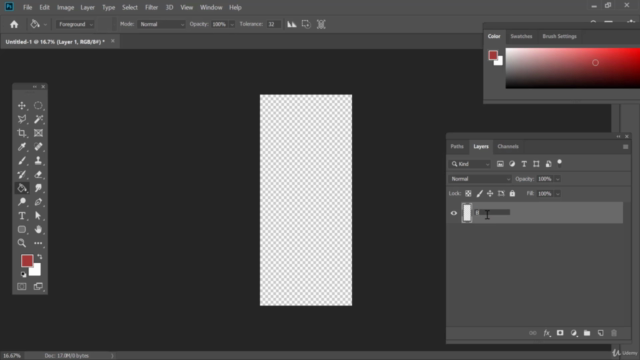Open the layer blend mode Normal dropdown
640x360 pixels.
(x=480, y=179)
